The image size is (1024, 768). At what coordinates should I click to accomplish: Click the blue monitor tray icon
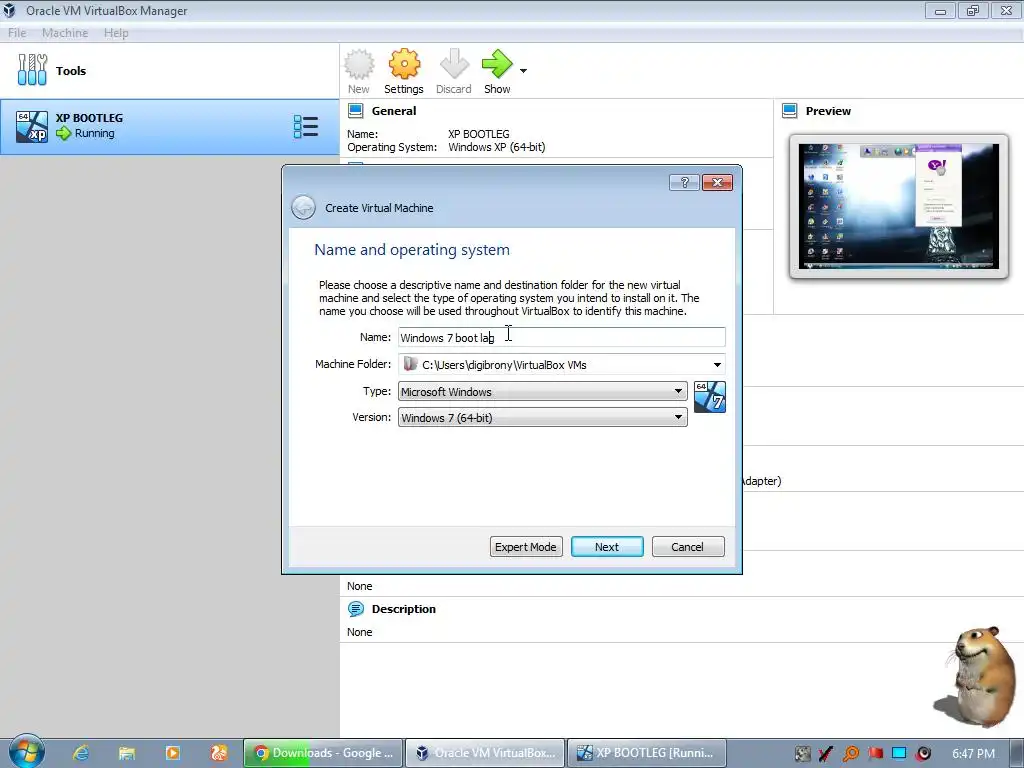pyautogui.click(x=899, y=754)
